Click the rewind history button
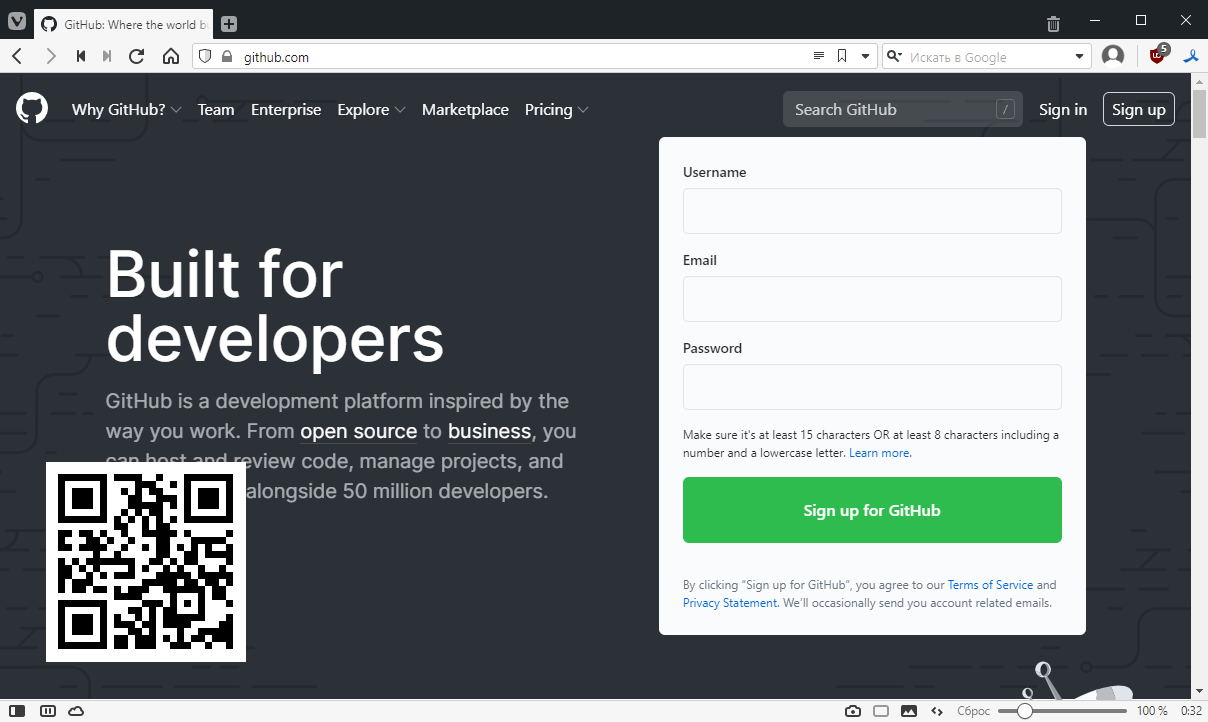1208x722 pixels. click(81, 57)
